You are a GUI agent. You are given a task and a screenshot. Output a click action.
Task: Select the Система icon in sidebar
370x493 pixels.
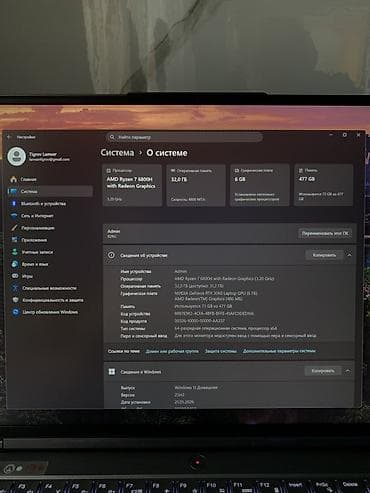[14, 191]
